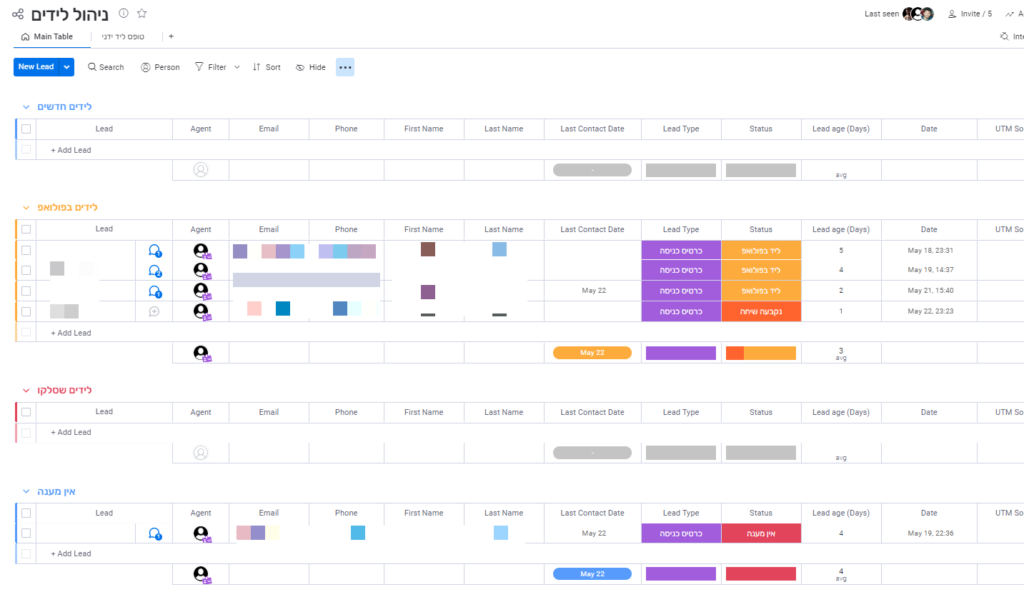Select all leads in the לידים בפולואפ group

click(26, 229)
